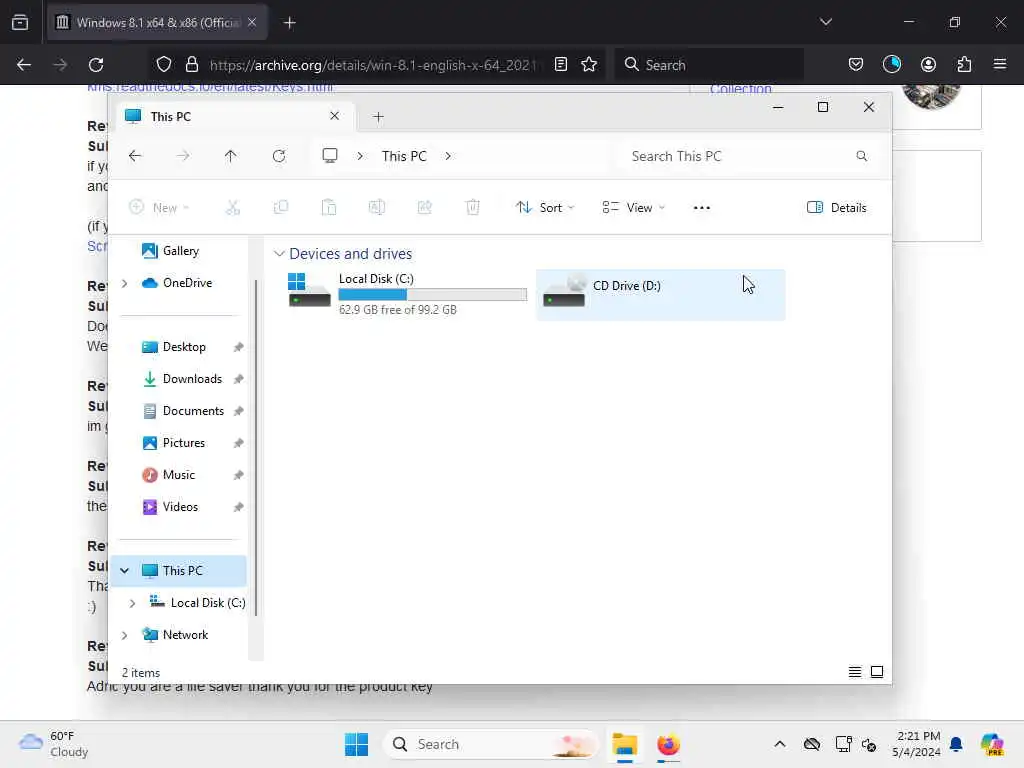Viewport: 1024px width, 768px height.
Task: Click the Firefox tracking protection shield icon
Action: click(x=164, y=65)
